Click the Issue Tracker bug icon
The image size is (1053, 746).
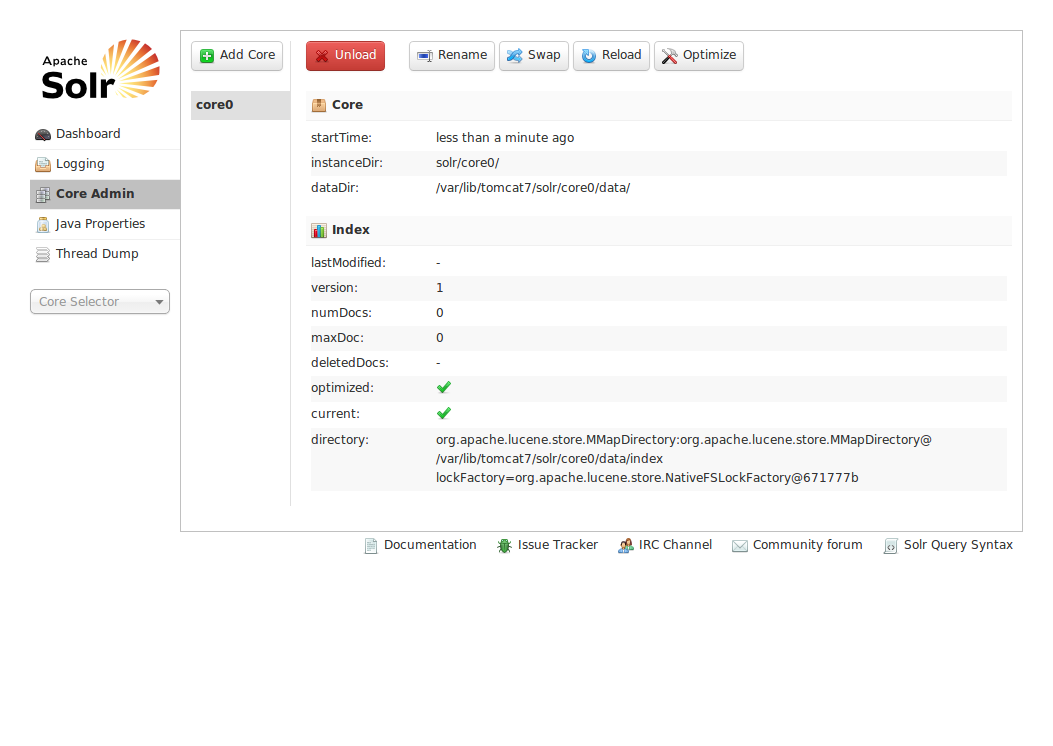[x=504, y=546]
